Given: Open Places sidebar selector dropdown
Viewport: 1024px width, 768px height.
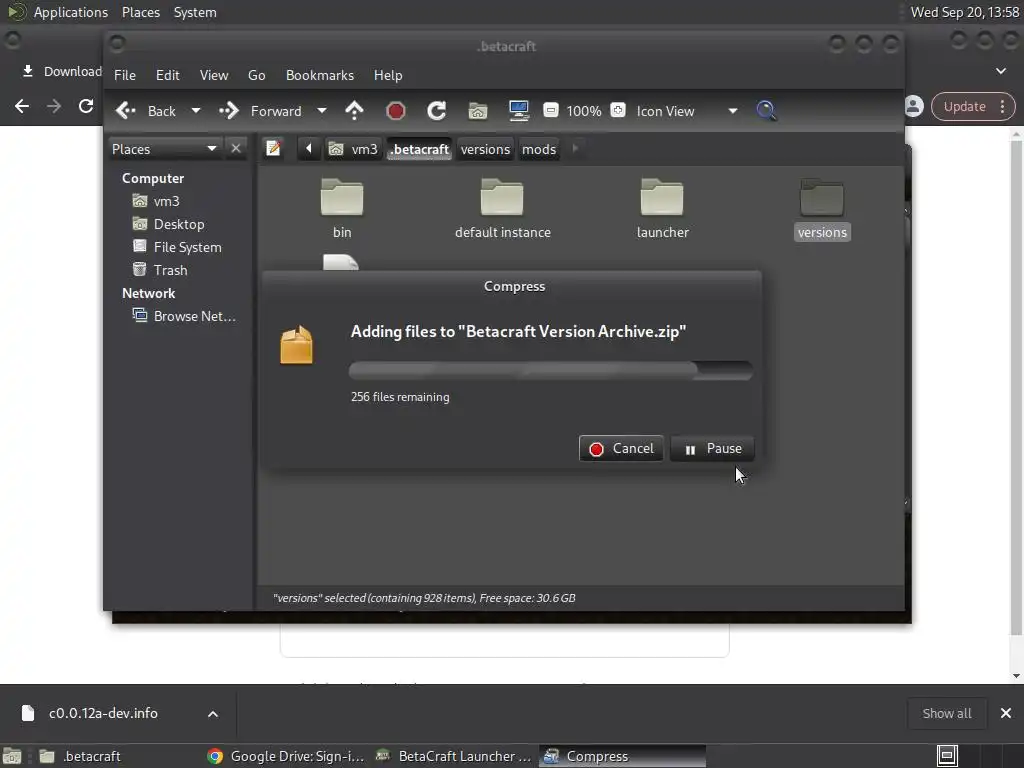Looking at the screenshot, I should point(165,149).
